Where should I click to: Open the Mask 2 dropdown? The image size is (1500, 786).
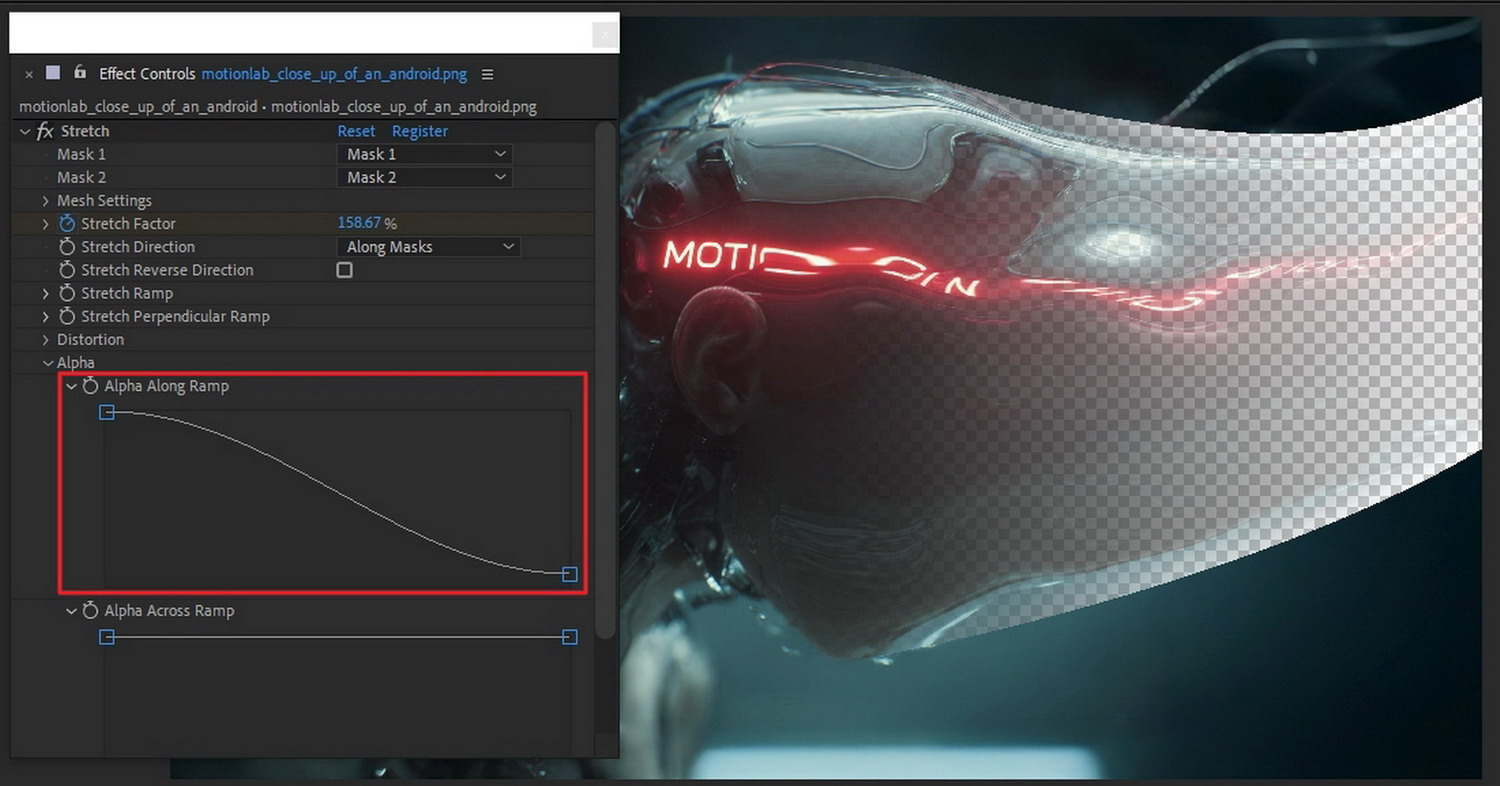pos(425,177)
